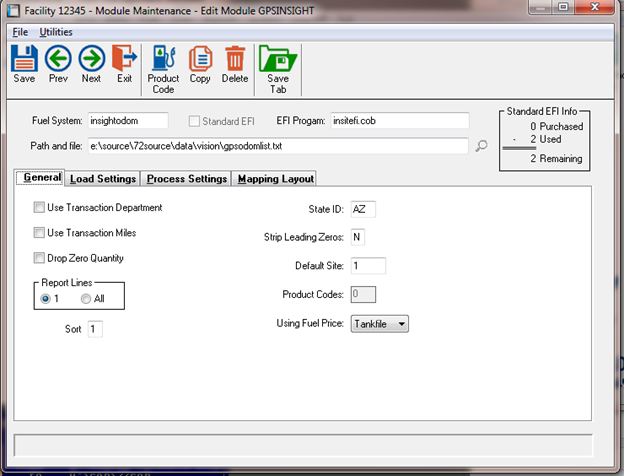Enable Use Transaction Department checkbox

click(39, 208)
